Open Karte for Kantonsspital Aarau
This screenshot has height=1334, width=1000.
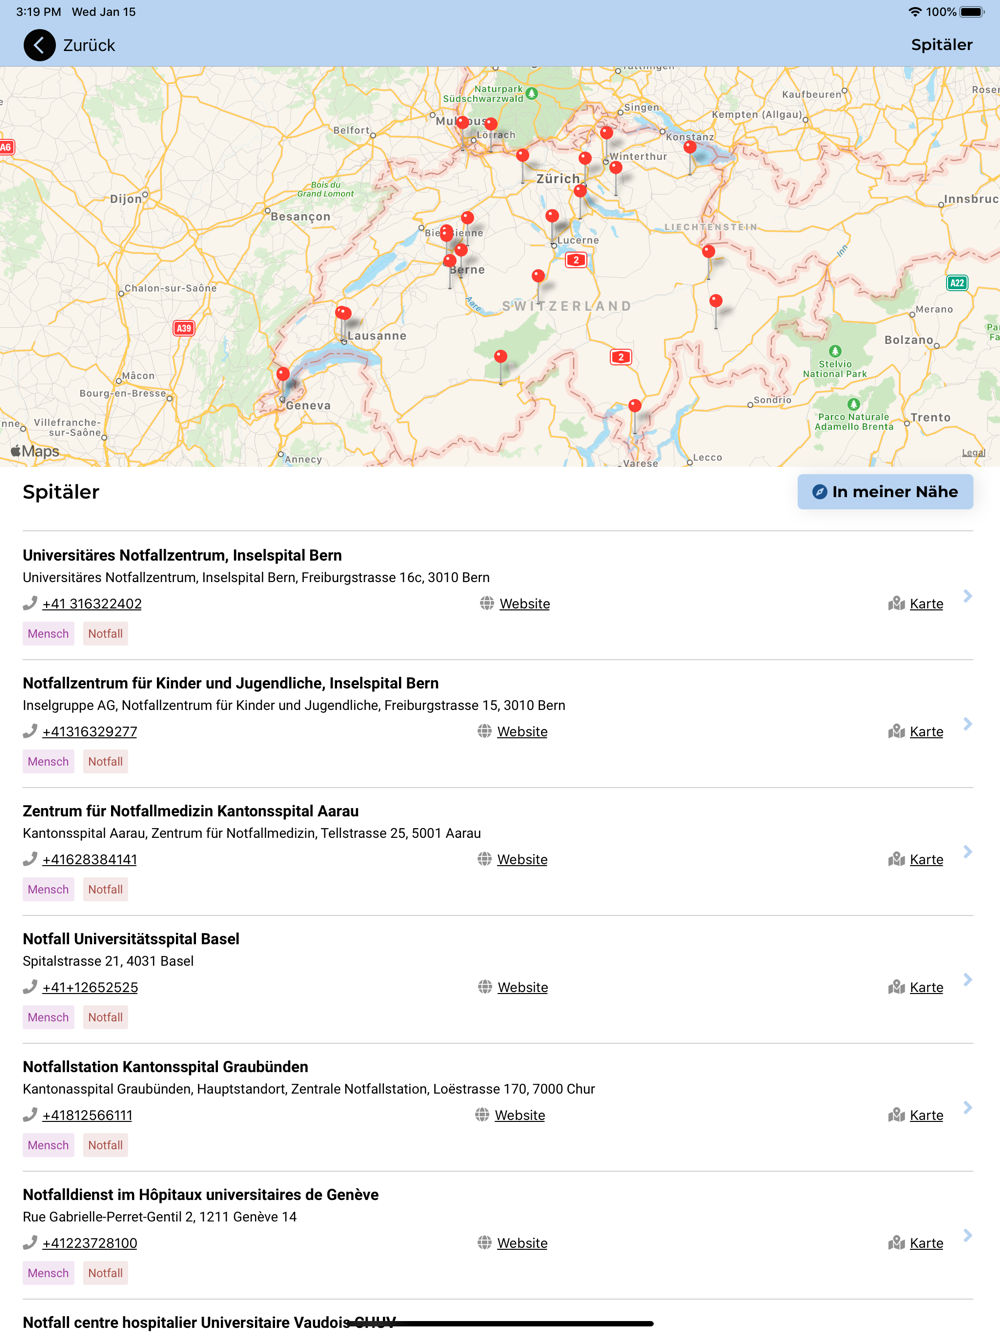pos(927,860)
